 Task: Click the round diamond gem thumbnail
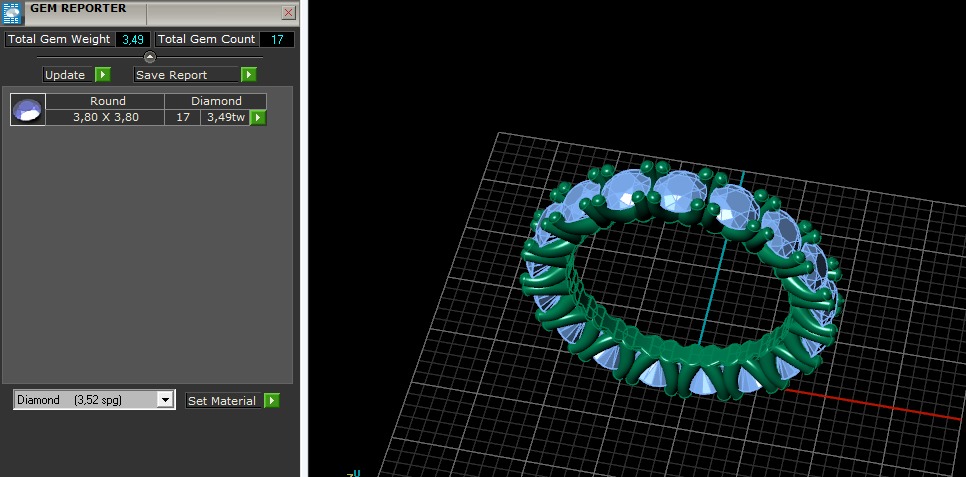(x=28, y=110)
